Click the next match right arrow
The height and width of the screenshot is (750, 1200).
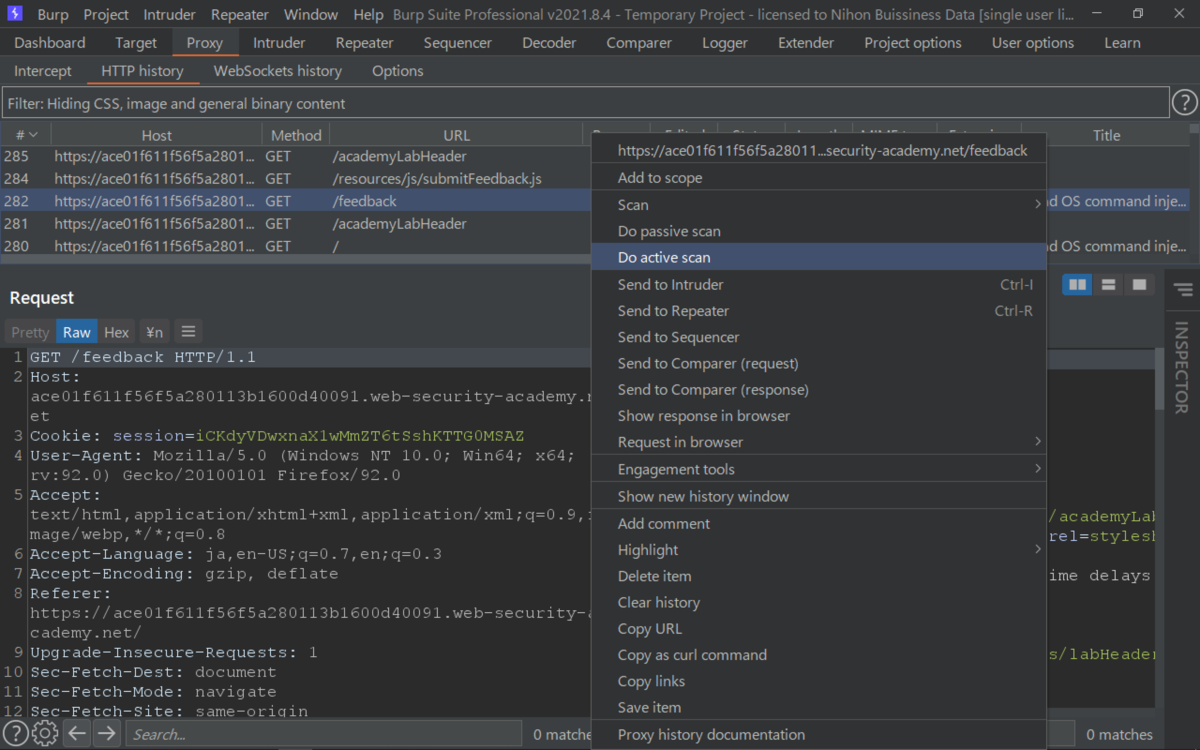point(107,734)
